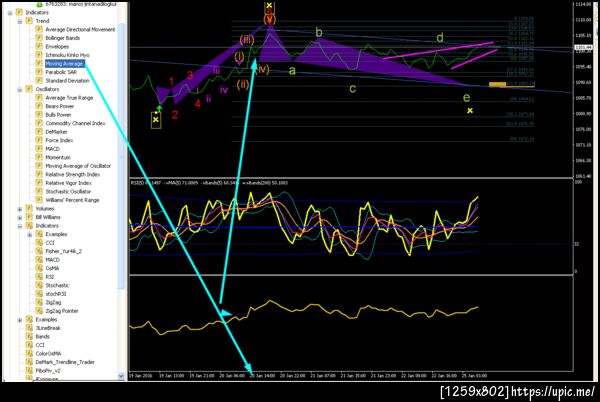
Task: Select the Bill Williams folder label
Action: 48,217
